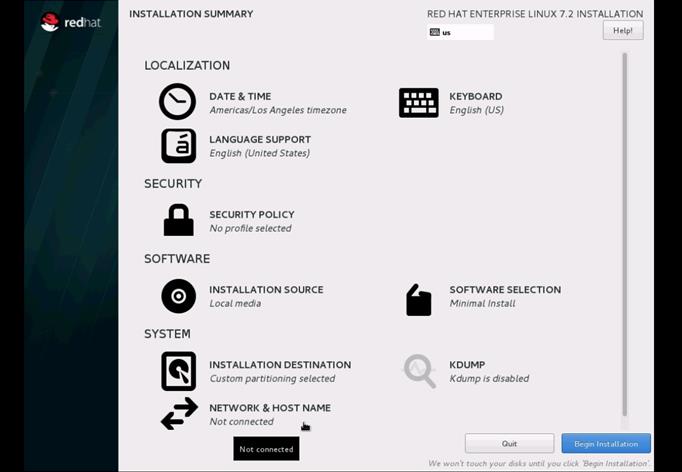Click the LOCALIZATION section heading
This screenshot has width=682, height=472.
click(x=187, y=65)
